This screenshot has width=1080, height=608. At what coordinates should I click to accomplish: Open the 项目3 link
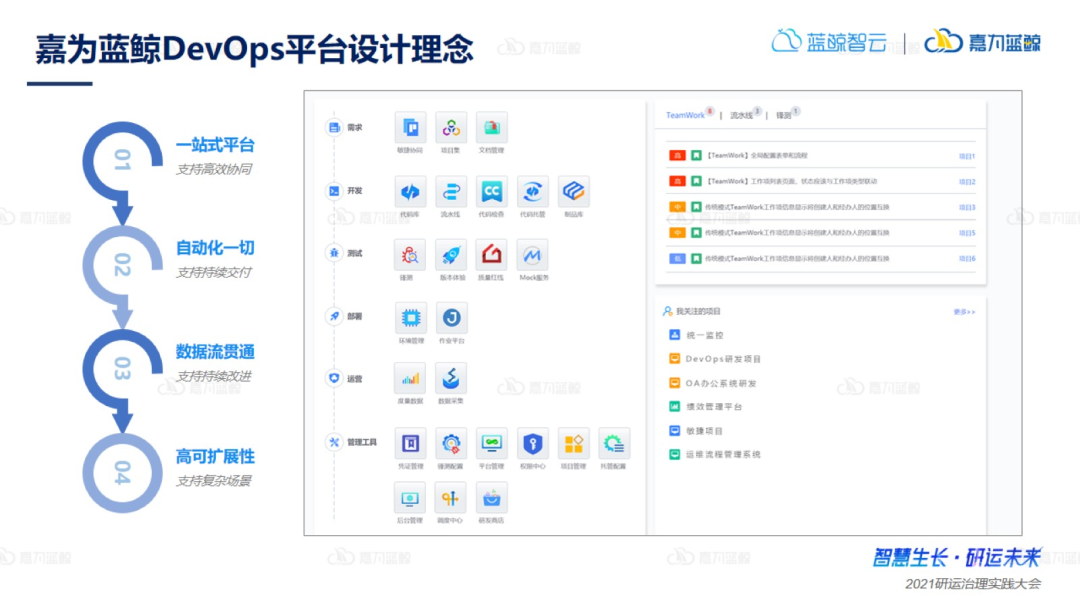(x=966, y=207)
